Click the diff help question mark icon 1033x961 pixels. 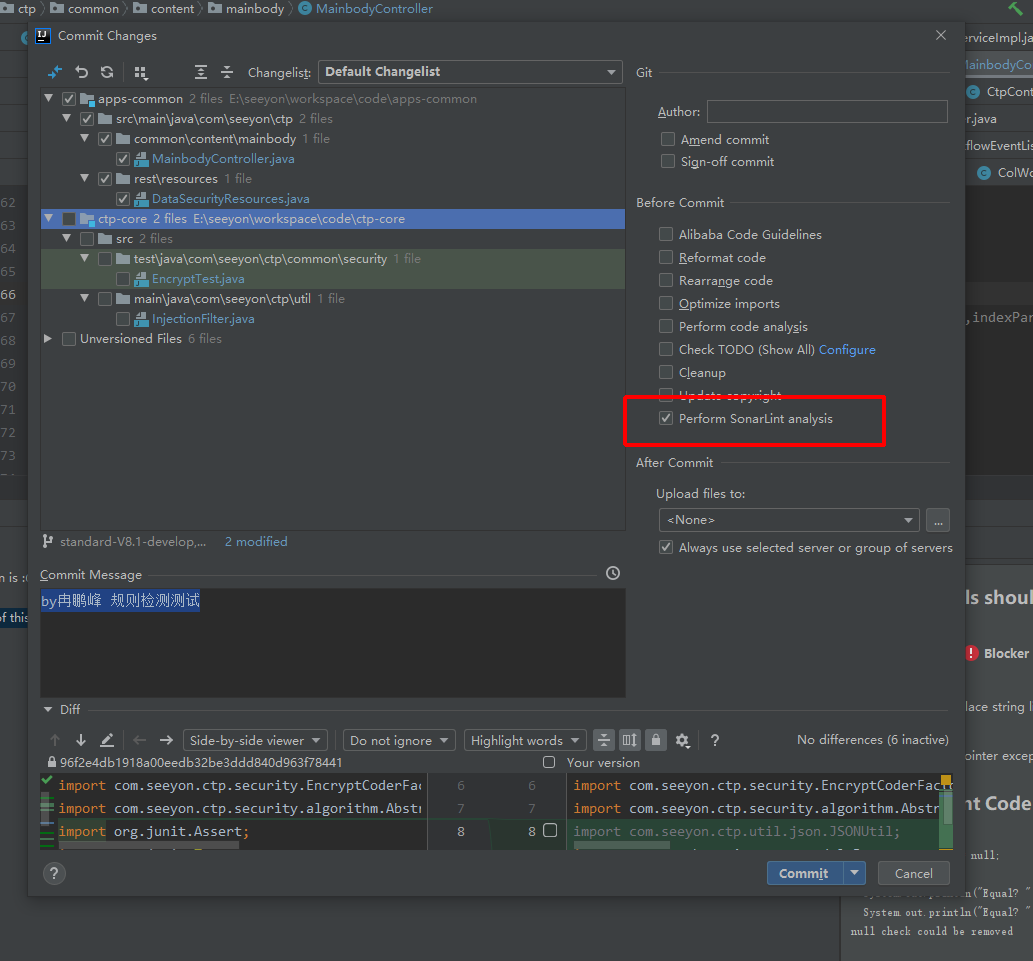click(715, 740)
